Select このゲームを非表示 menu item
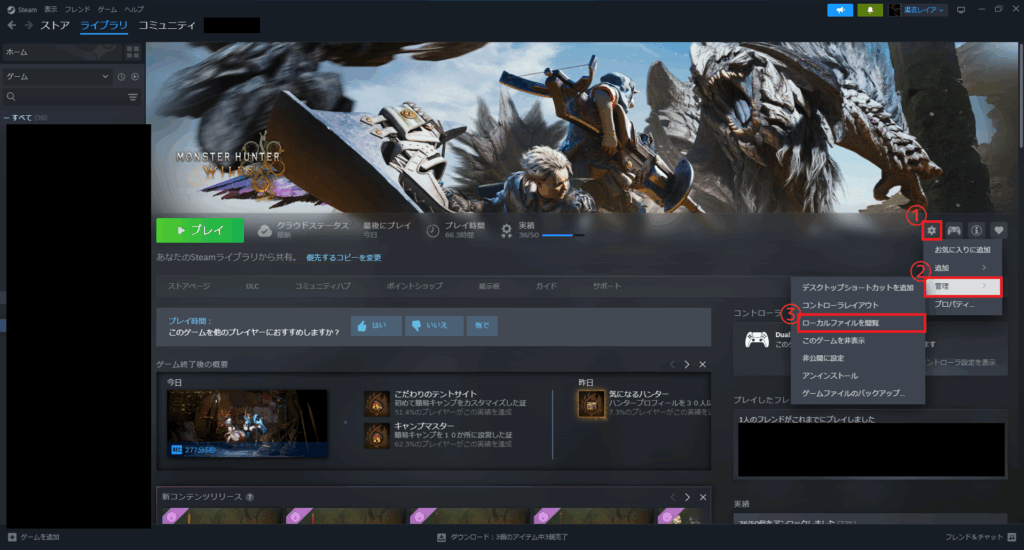Viewport: 1024px width, 550px height. [x=857, y=340]
